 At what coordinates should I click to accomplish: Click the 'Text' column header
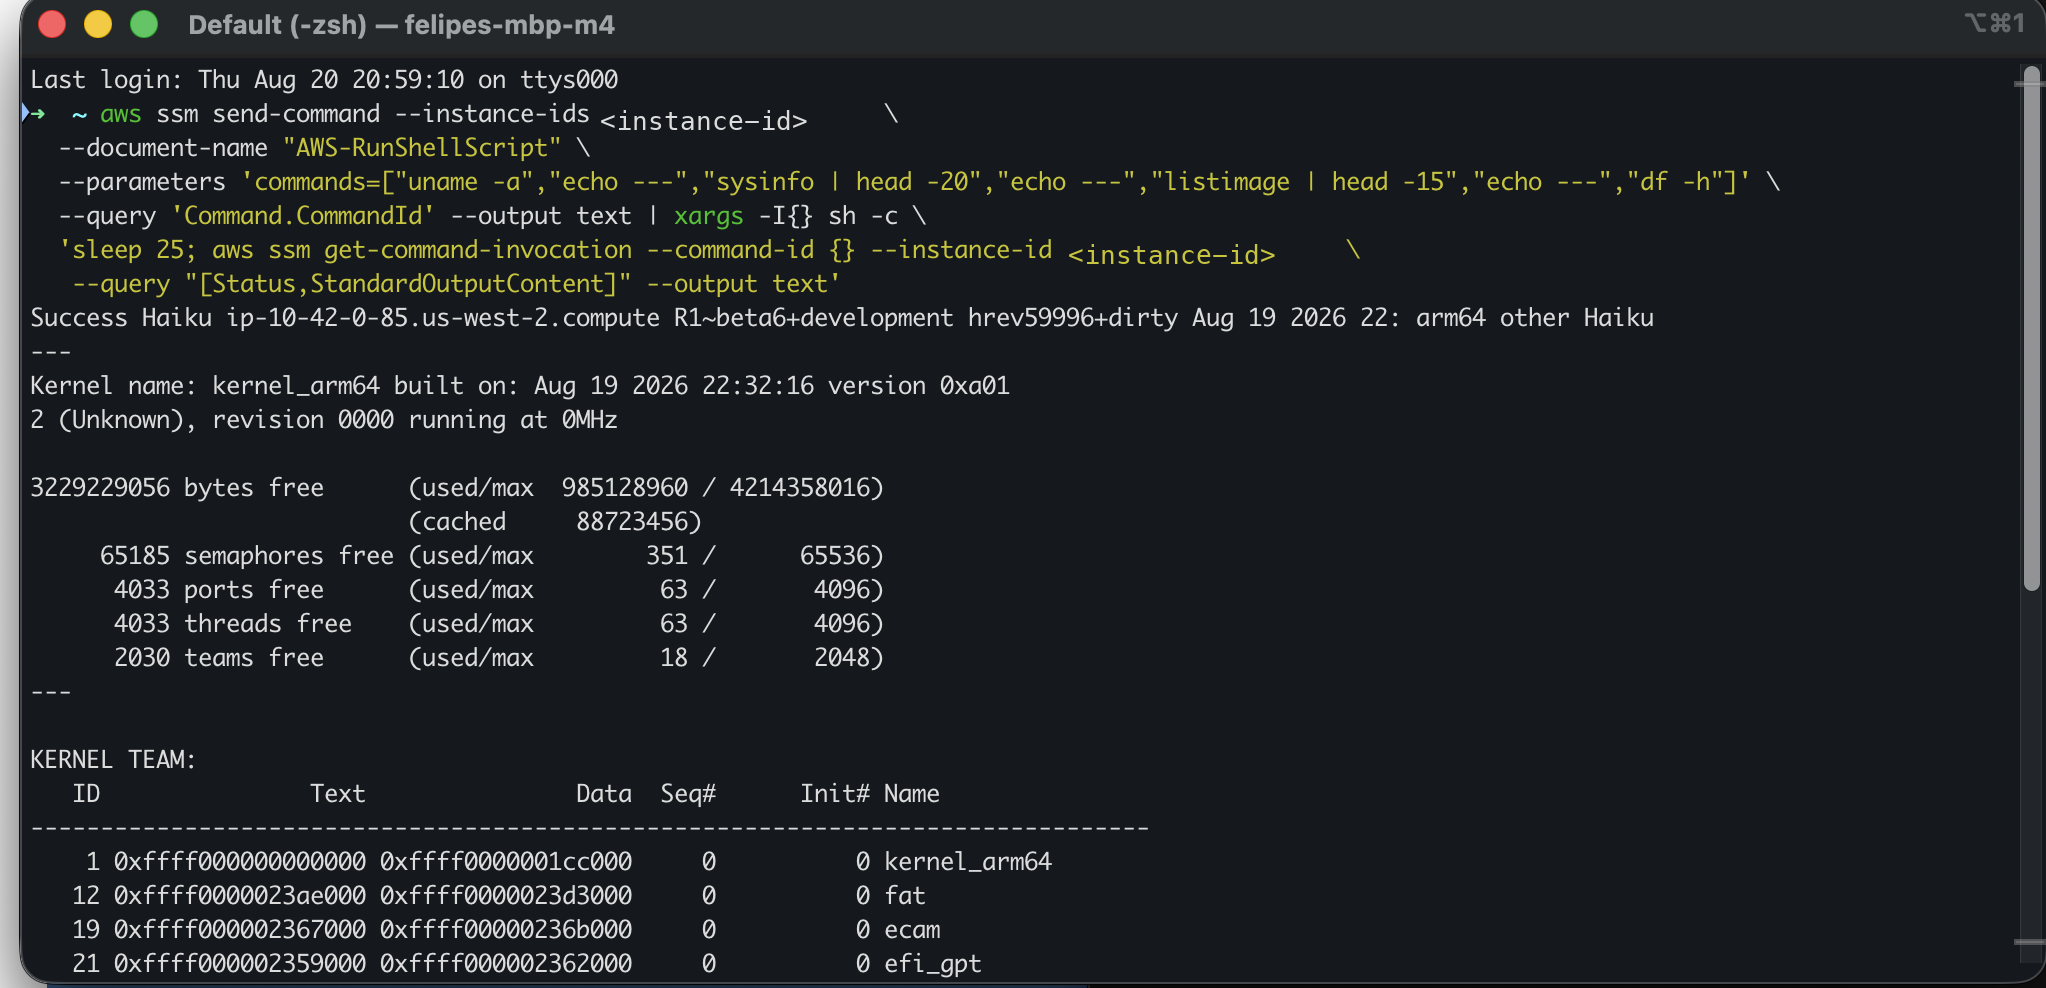click(337, 794)
